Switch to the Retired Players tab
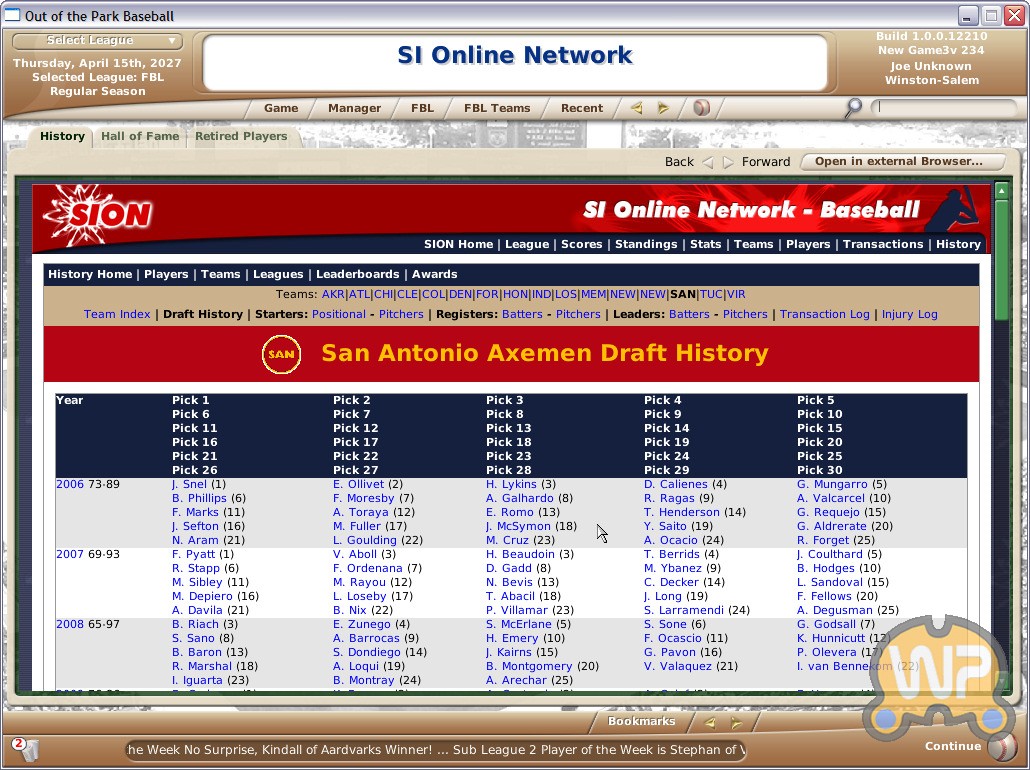Image resolution: width=1030 pixels, height=770 pixels. click(241, 137)
